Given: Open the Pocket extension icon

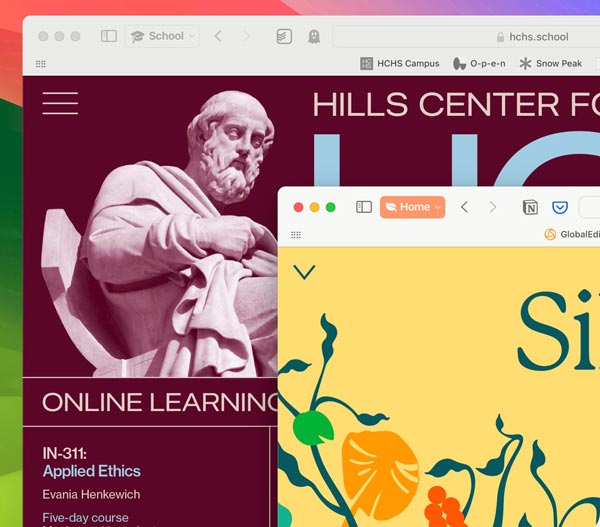Looking at the screenshot, I should pos(560,207).
